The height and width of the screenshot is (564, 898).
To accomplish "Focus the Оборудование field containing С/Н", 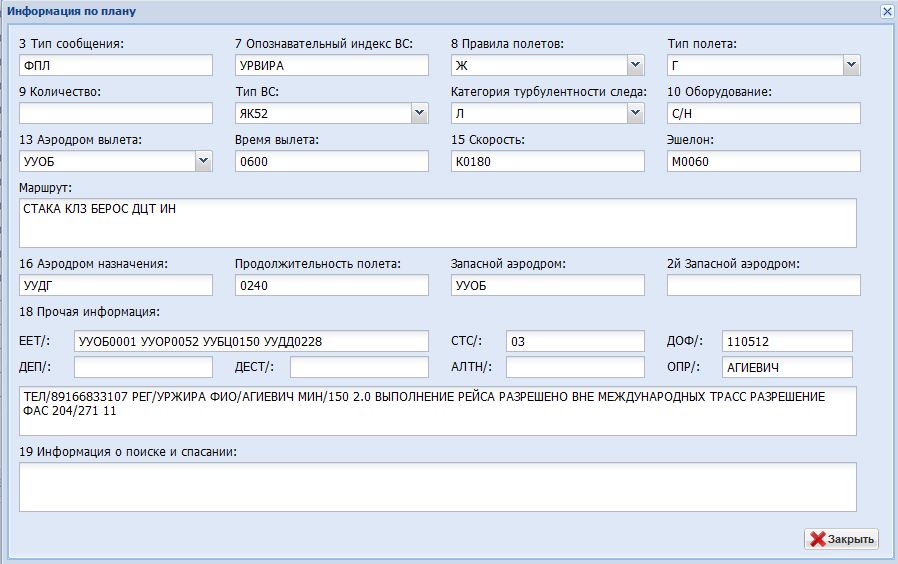I will click(x=764, y=114).
